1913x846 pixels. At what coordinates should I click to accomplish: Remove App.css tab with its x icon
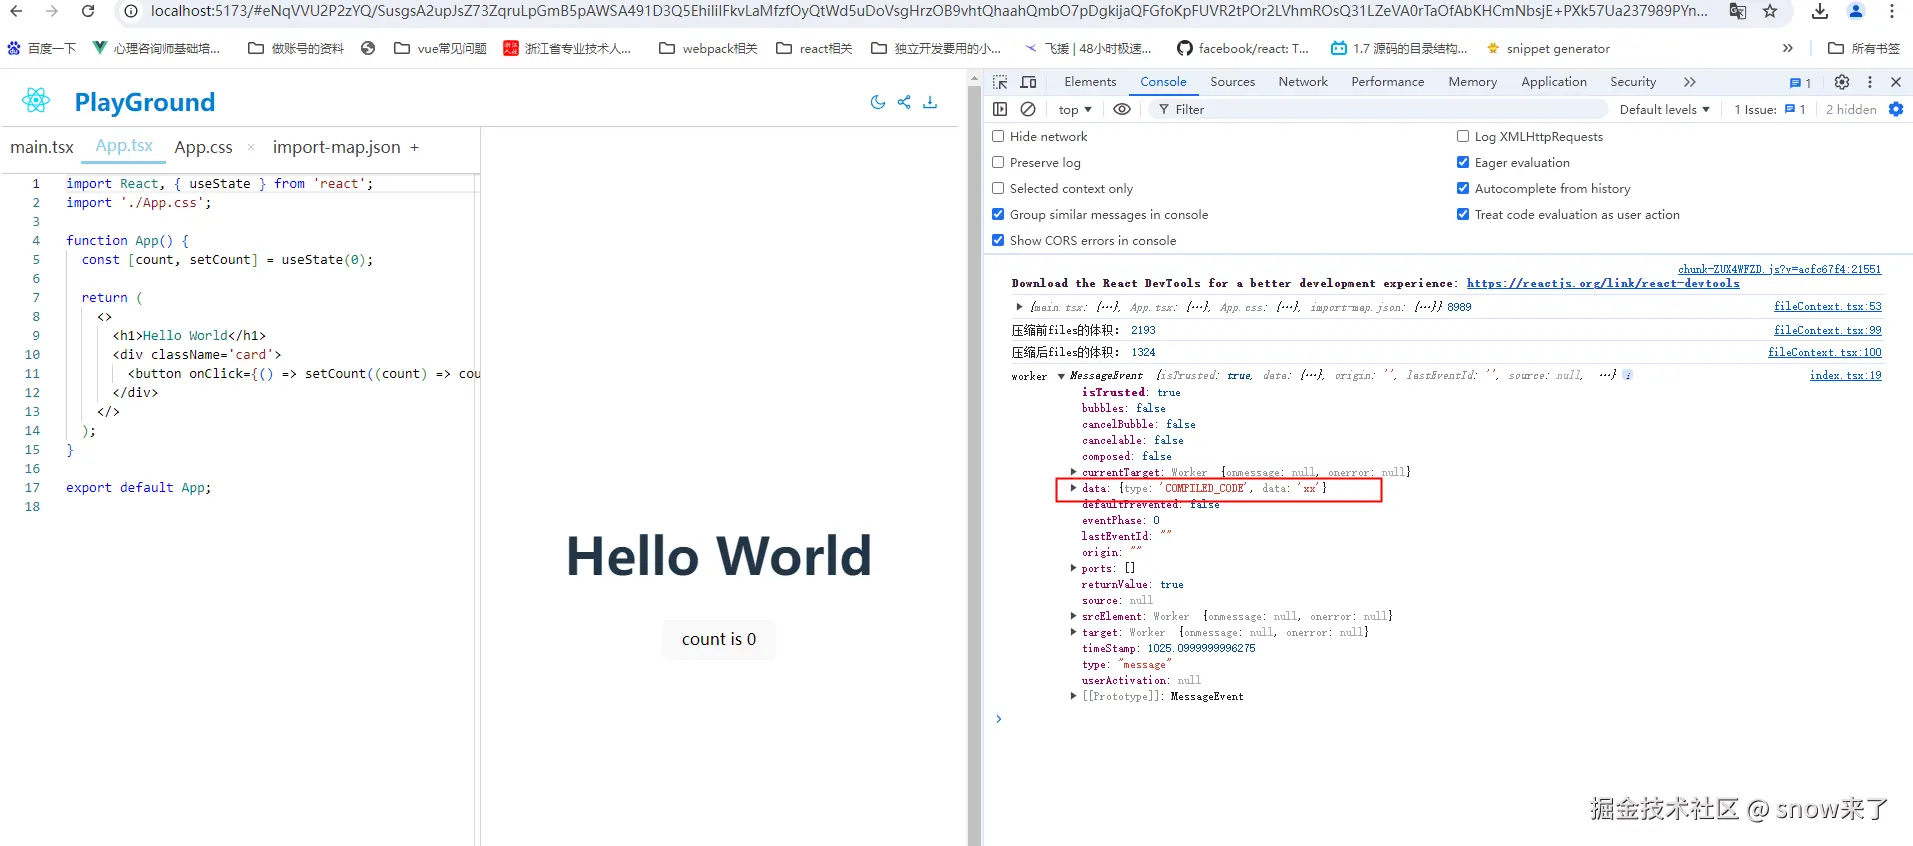(251, 147)
